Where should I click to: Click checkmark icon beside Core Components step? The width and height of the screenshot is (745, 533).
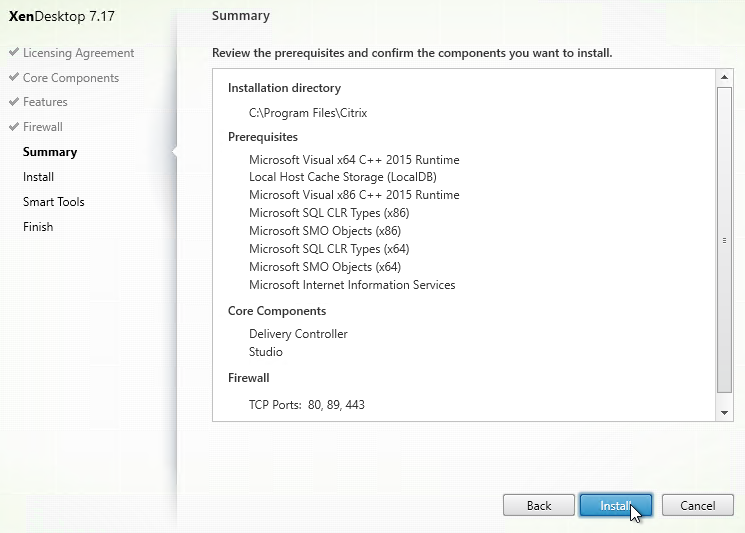coord(14,76)
